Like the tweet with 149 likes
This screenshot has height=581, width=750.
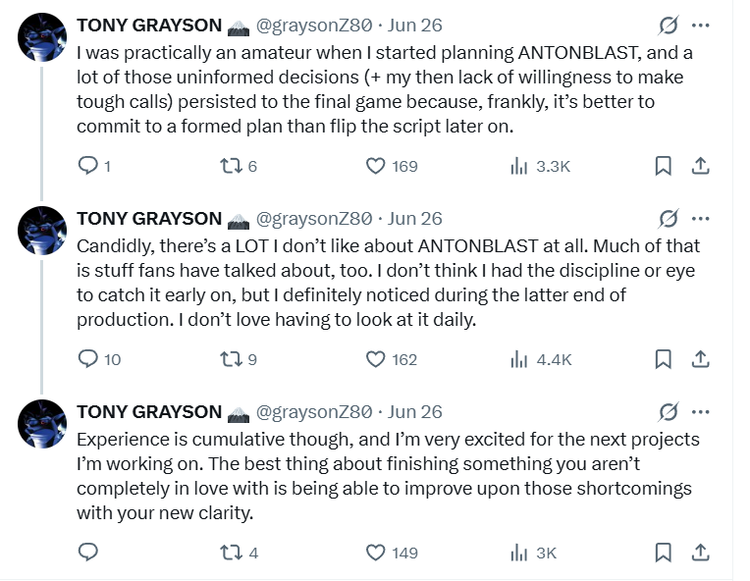tap(376, 551)
